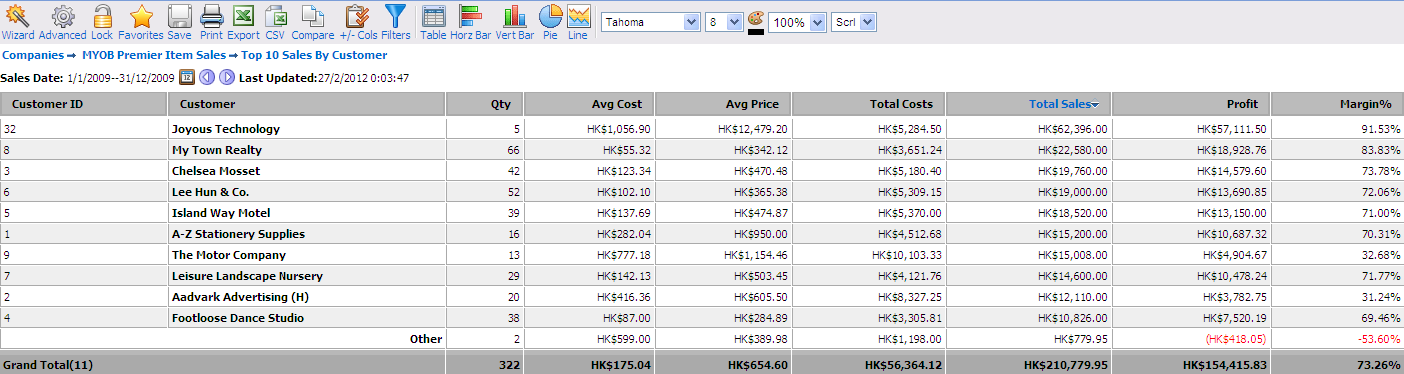Show the Pie chart
This screenshot has width=1404, height=374.
tap(550, 21)
